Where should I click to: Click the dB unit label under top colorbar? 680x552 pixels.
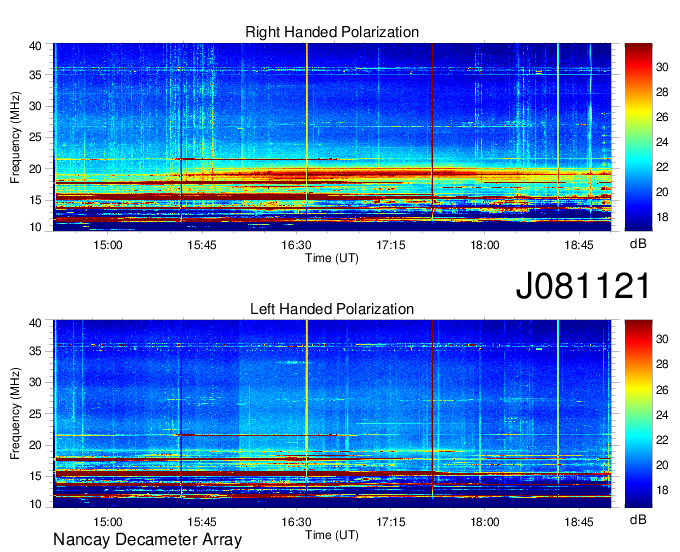pos(638,244)
